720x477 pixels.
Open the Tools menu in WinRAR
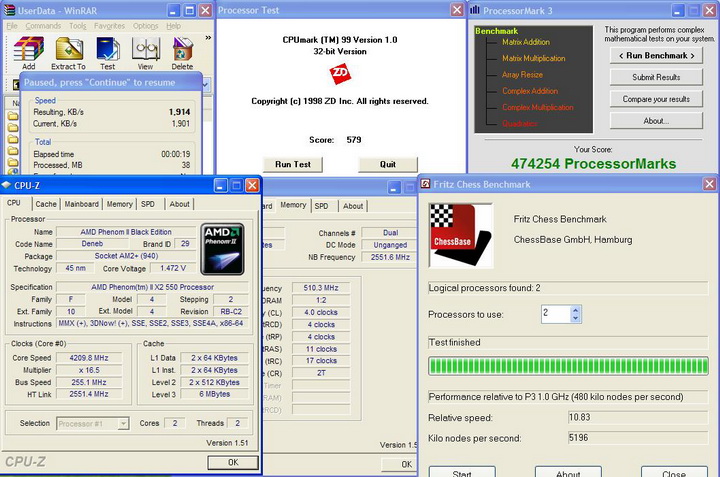[x=78, y=26]
